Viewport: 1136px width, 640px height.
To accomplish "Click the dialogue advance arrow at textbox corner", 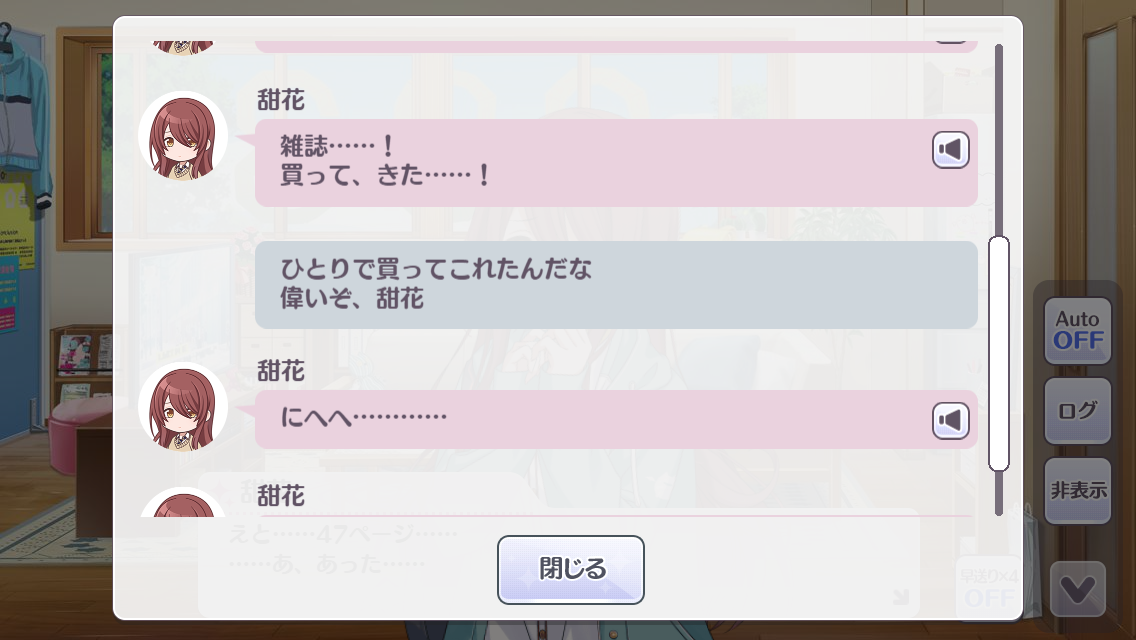I will (x=901, y=597).
